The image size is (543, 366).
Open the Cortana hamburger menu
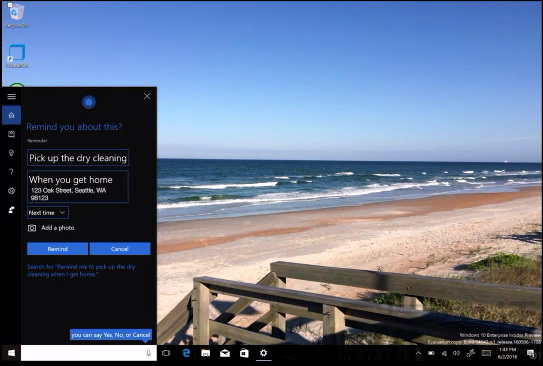pos(11,96)
